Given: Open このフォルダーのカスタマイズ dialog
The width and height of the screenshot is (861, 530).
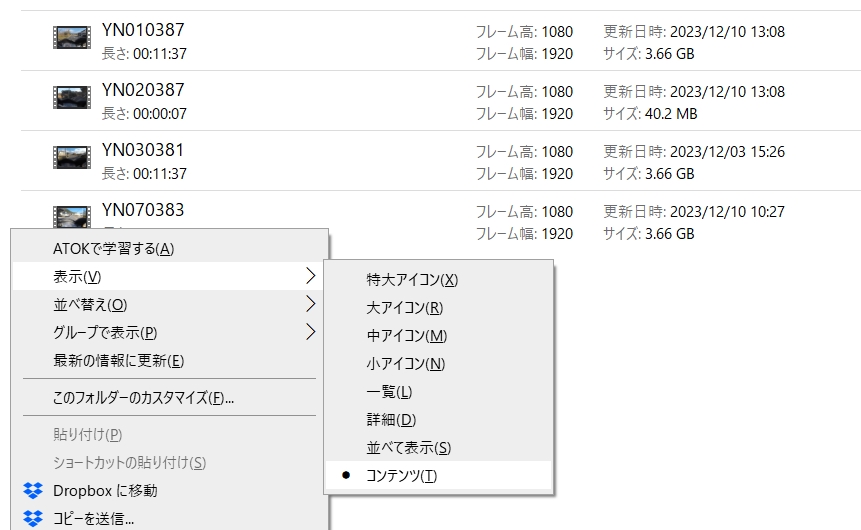Looking at the screenshot, I should click(143, 398).
